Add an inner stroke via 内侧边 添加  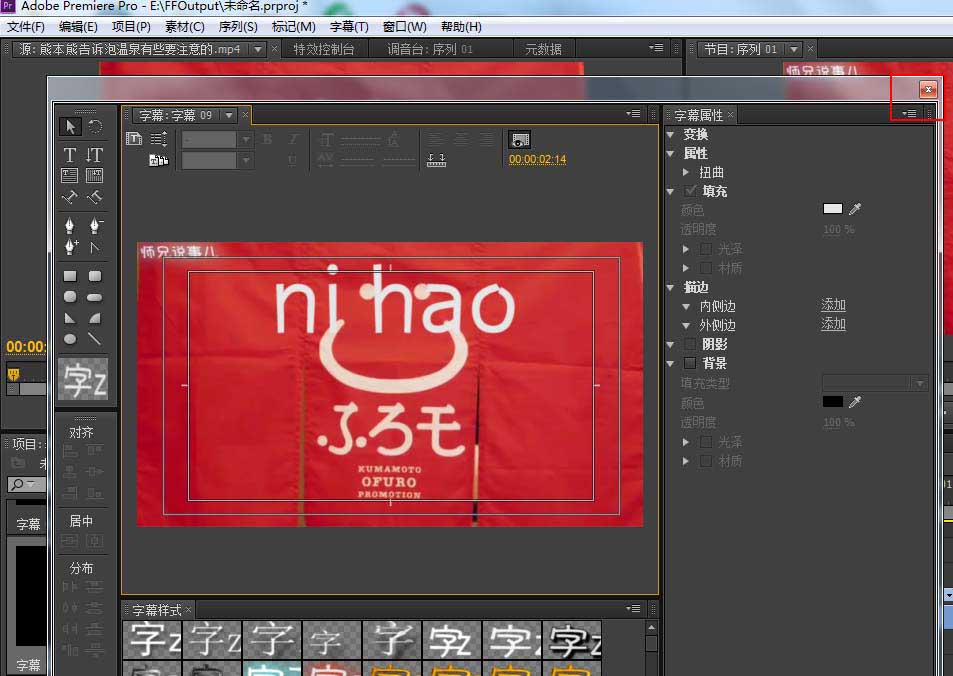(x=833, y=305)
